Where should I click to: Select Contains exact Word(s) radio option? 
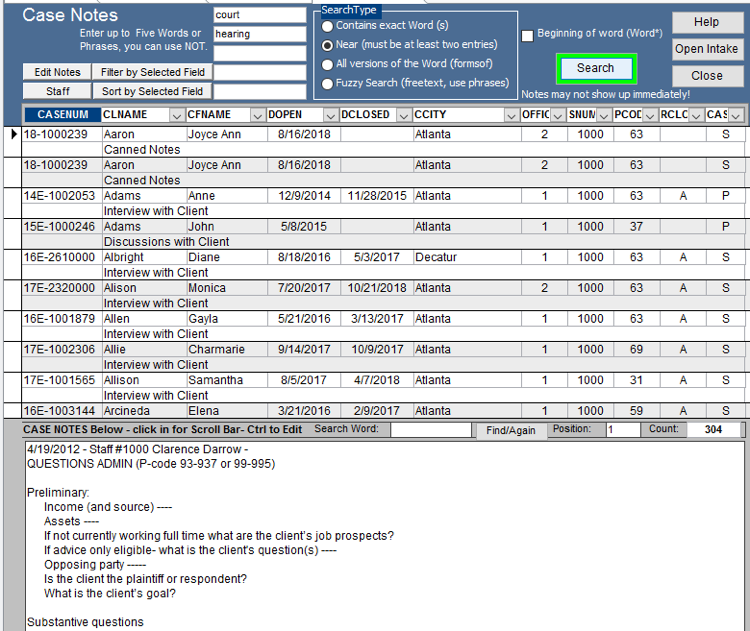click(326, 26)
